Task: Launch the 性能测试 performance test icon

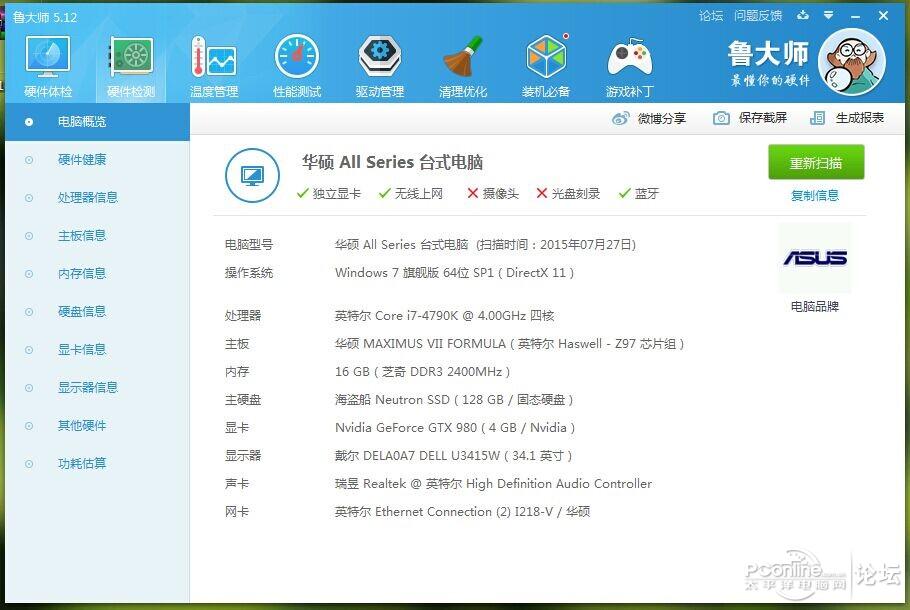Action: [297, 57]
